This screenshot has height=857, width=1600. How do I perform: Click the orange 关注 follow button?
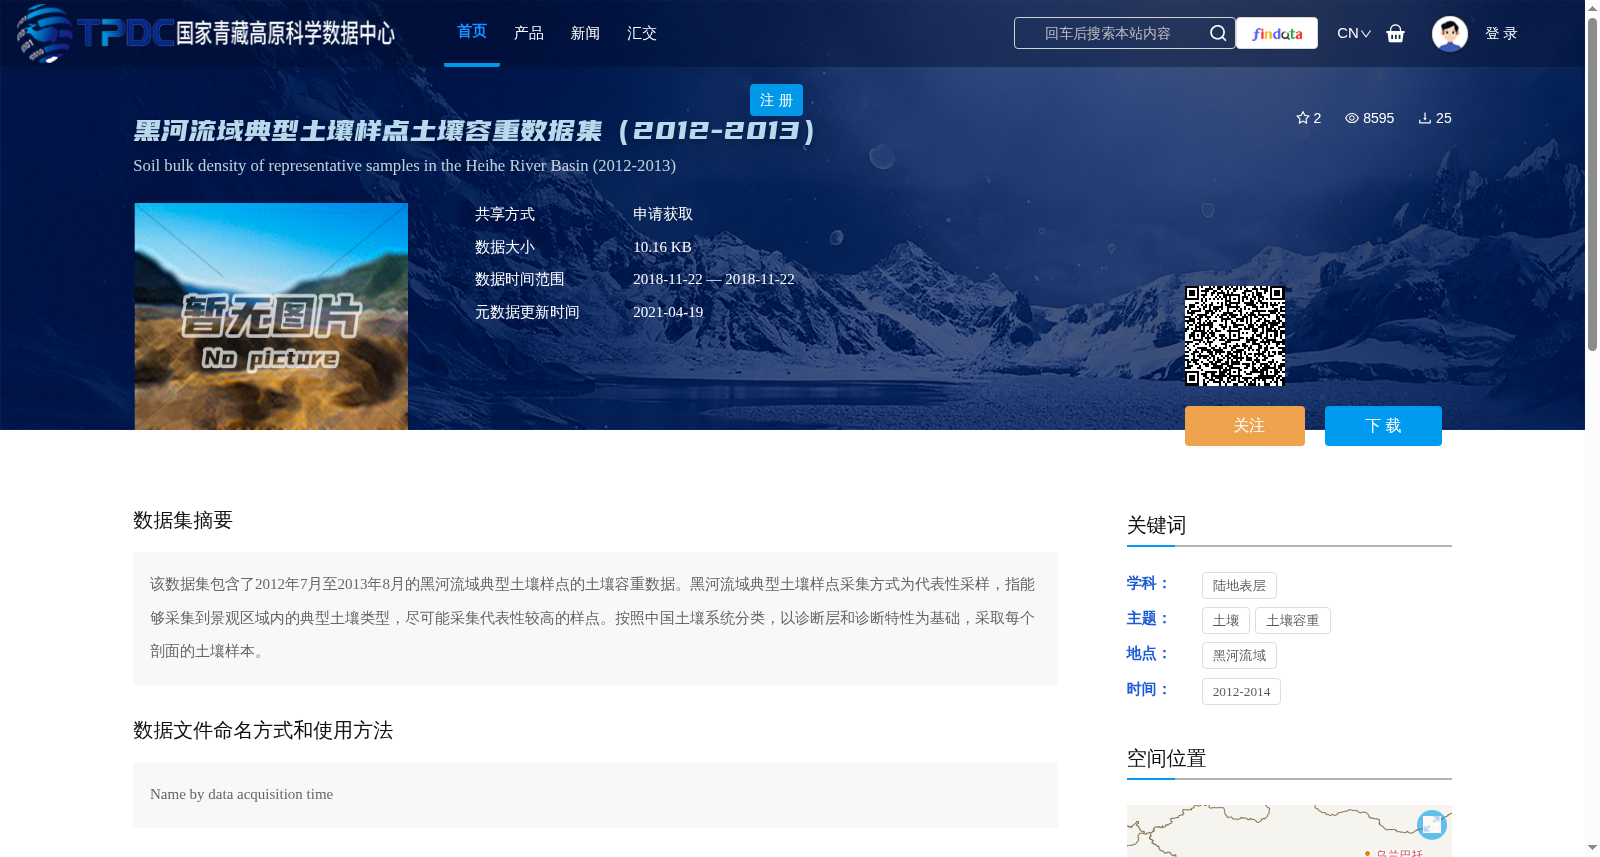pyautogui.click(x=1245, y=426)
